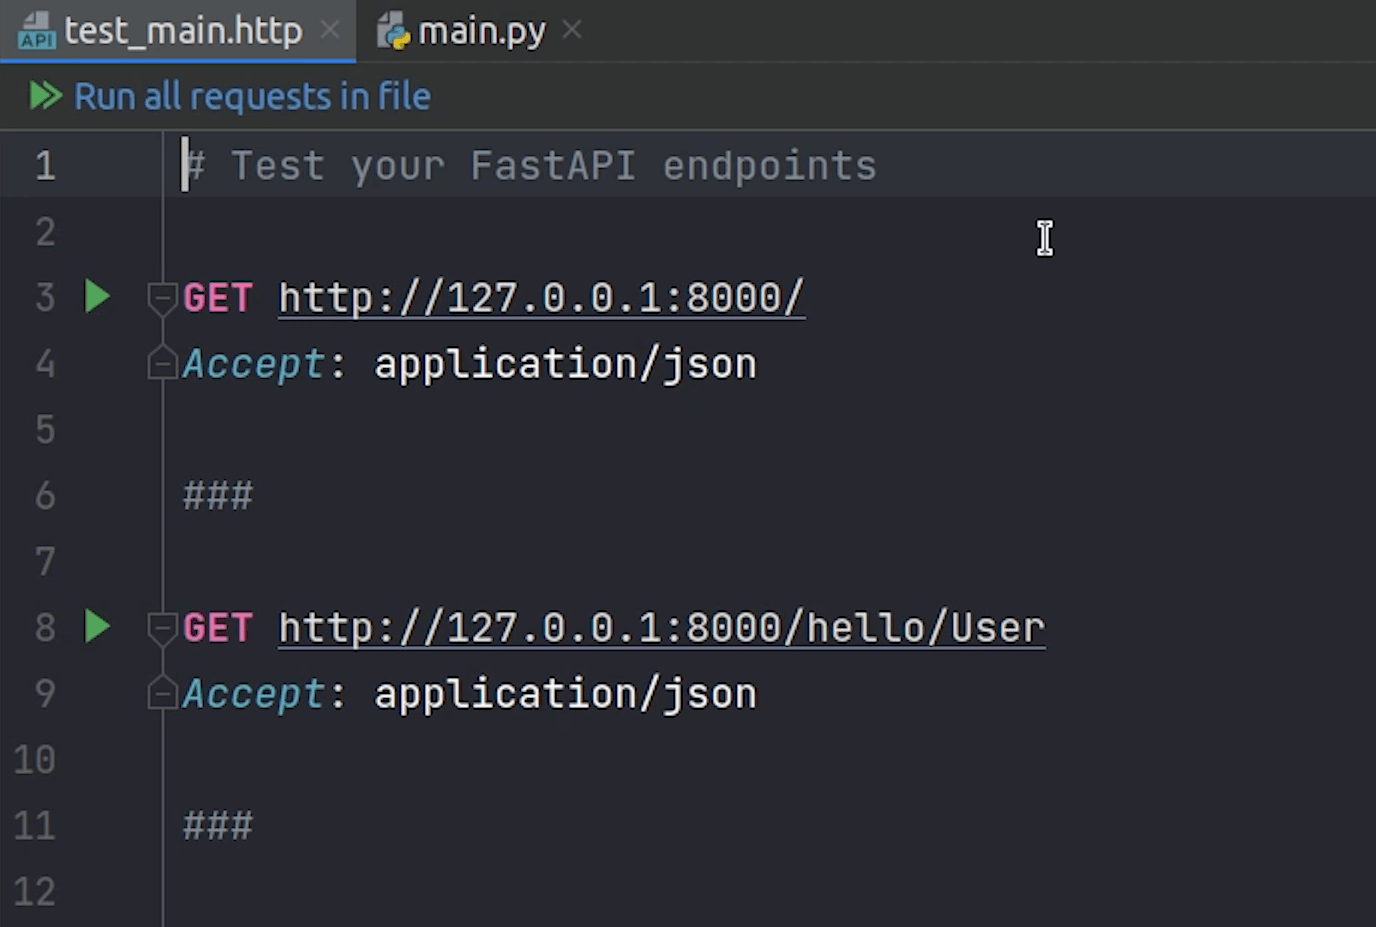Toggle the fold end marker on line 9
Image resolution: width=1376 pixels, height=927 pixels.
161,693
